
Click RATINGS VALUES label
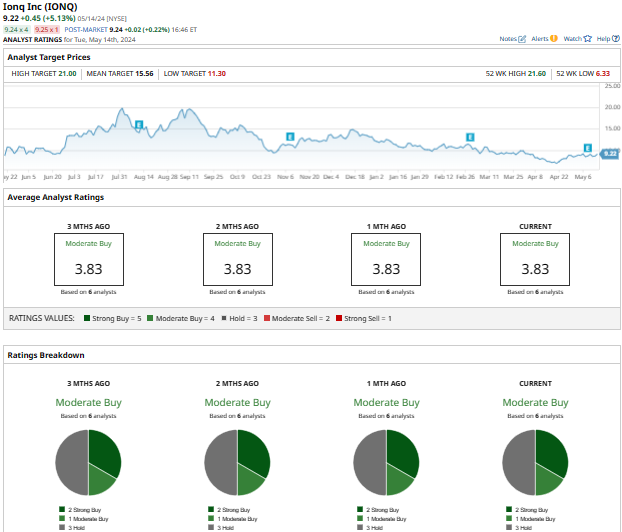(x=42, y=318)
